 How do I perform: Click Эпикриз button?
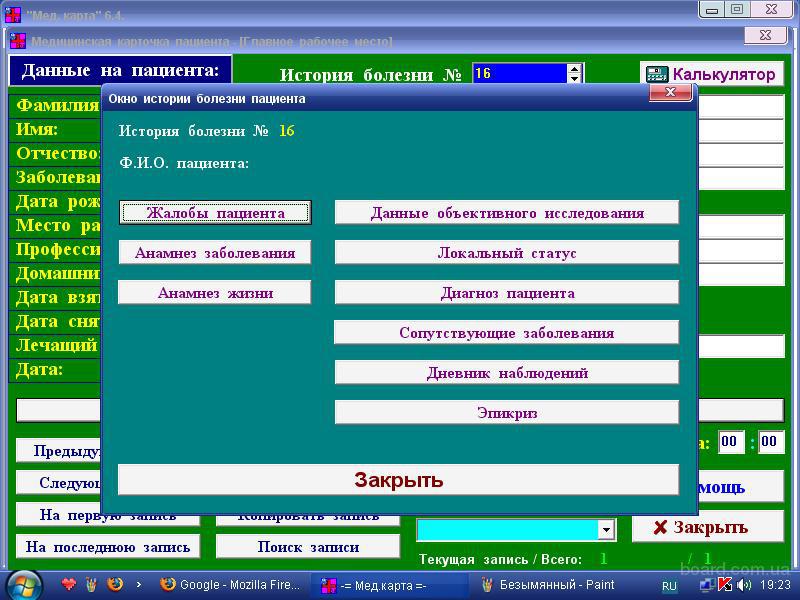[507, 412]
